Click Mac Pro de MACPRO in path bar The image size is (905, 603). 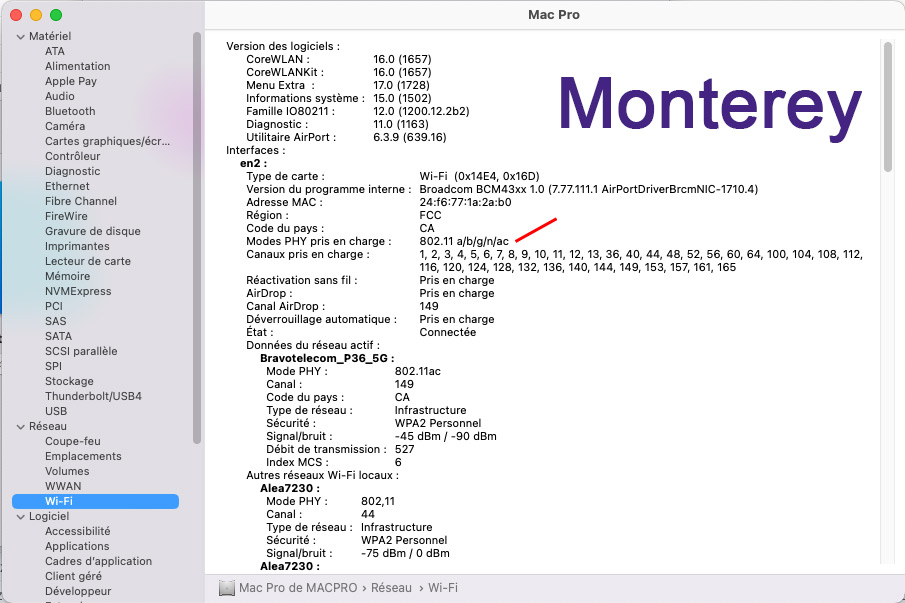point(298,588)
